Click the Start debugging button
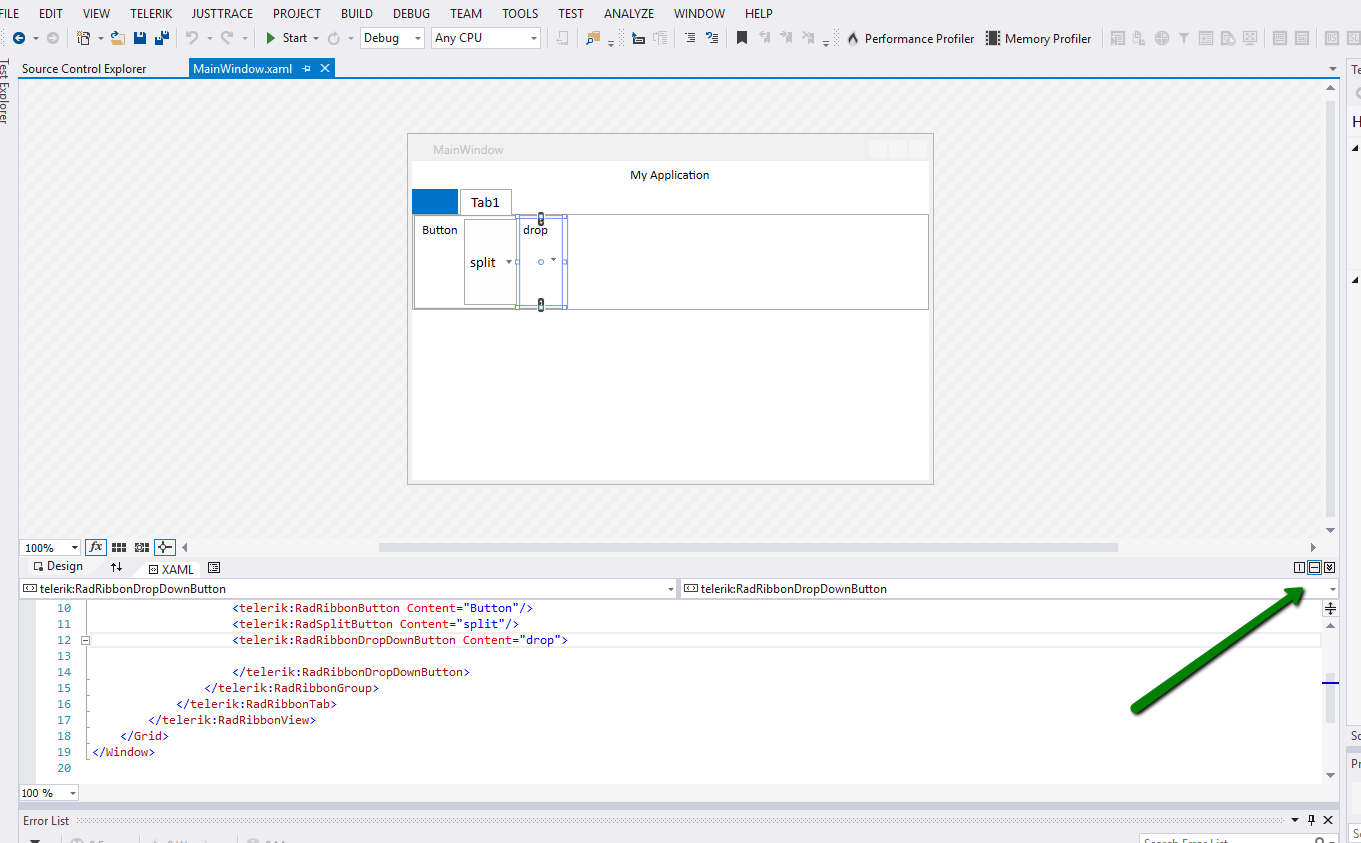The width and height of the screenshot is (1361, 843). pos(286,38)
